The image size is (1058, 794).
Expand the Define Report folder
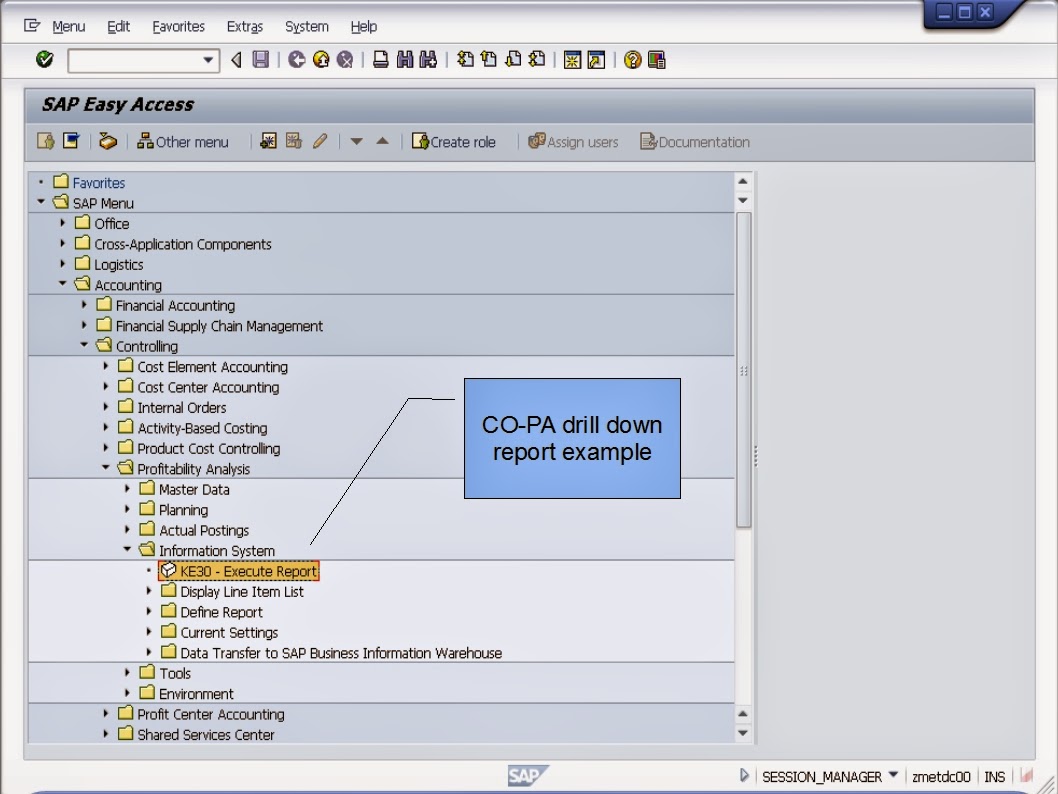(149, 611)
